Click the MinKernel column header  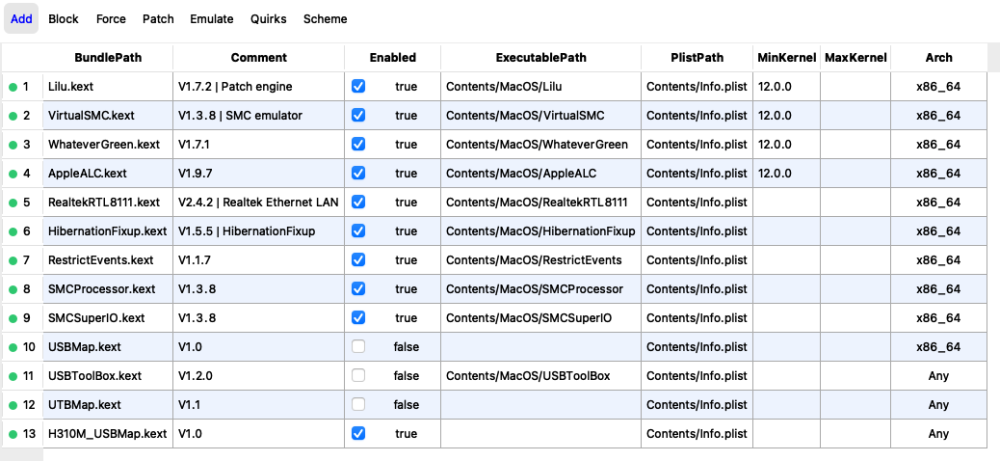coord(786,57)
